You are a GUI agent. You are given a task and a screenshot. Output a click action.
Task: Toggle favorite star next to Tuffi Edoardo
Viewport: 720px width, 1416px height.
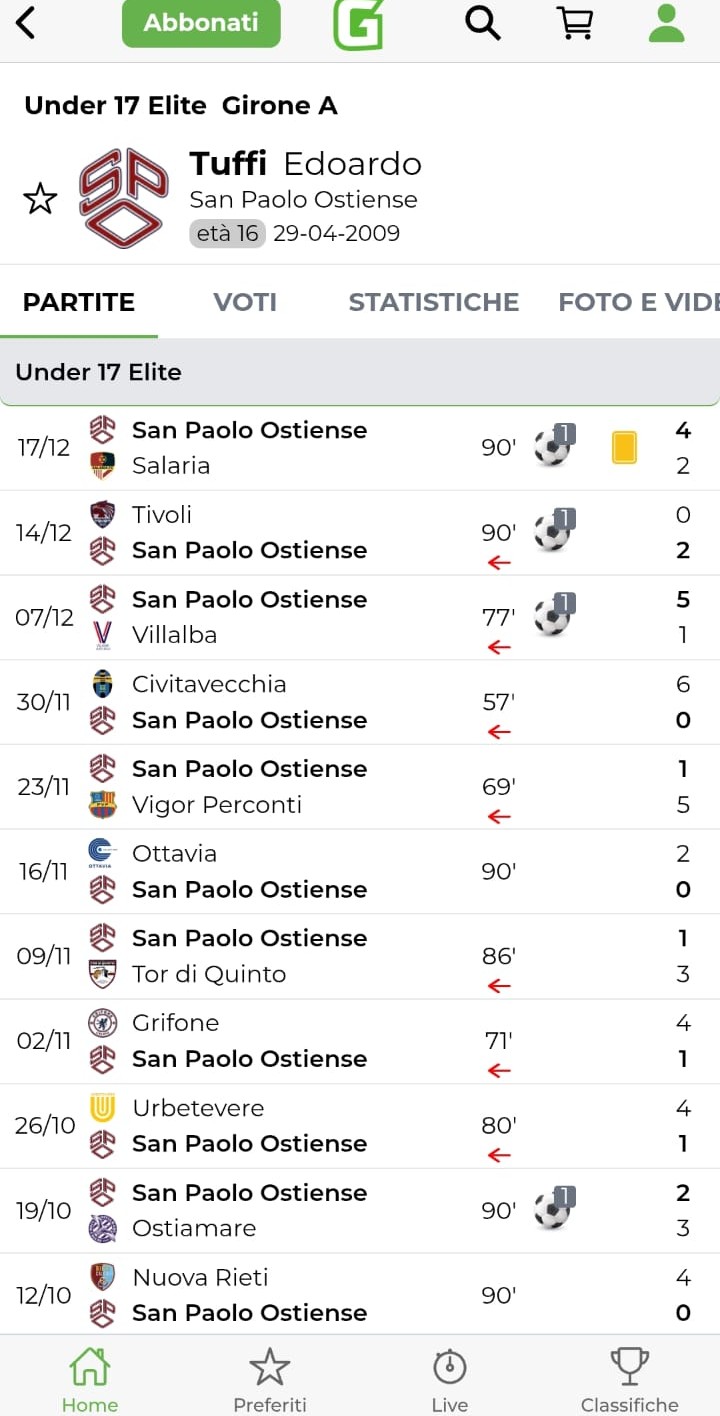tap(40, 199)
